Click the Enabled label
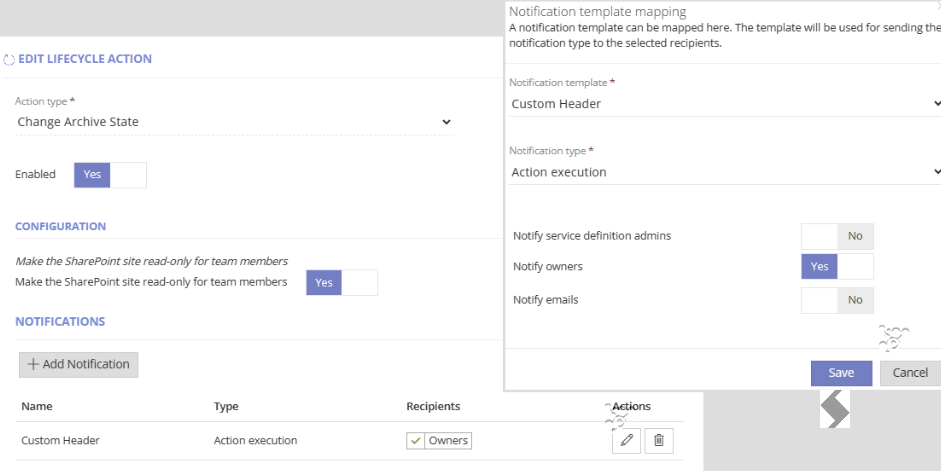941x471 pixels. coord(35,174)
